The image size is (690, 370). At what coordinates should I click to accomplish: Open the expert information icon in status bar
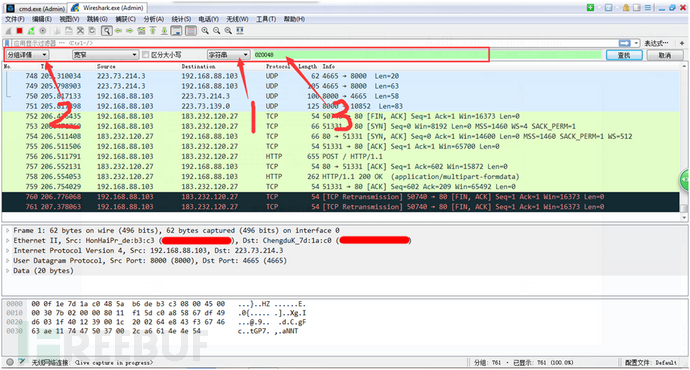[x=10, y=362]
